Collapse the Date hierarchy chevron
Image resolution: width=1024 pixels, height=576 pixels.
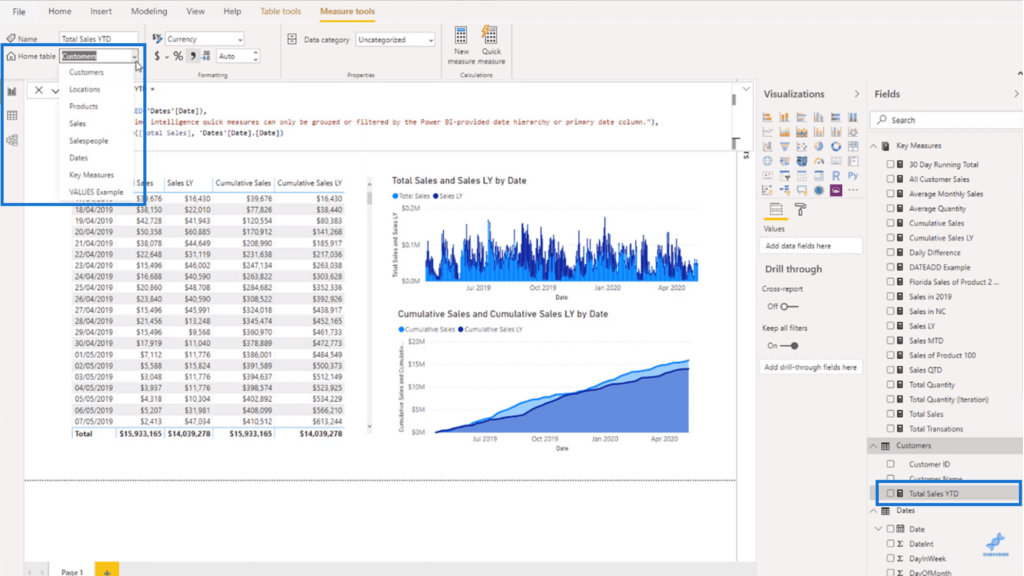(x=879, y=529)
